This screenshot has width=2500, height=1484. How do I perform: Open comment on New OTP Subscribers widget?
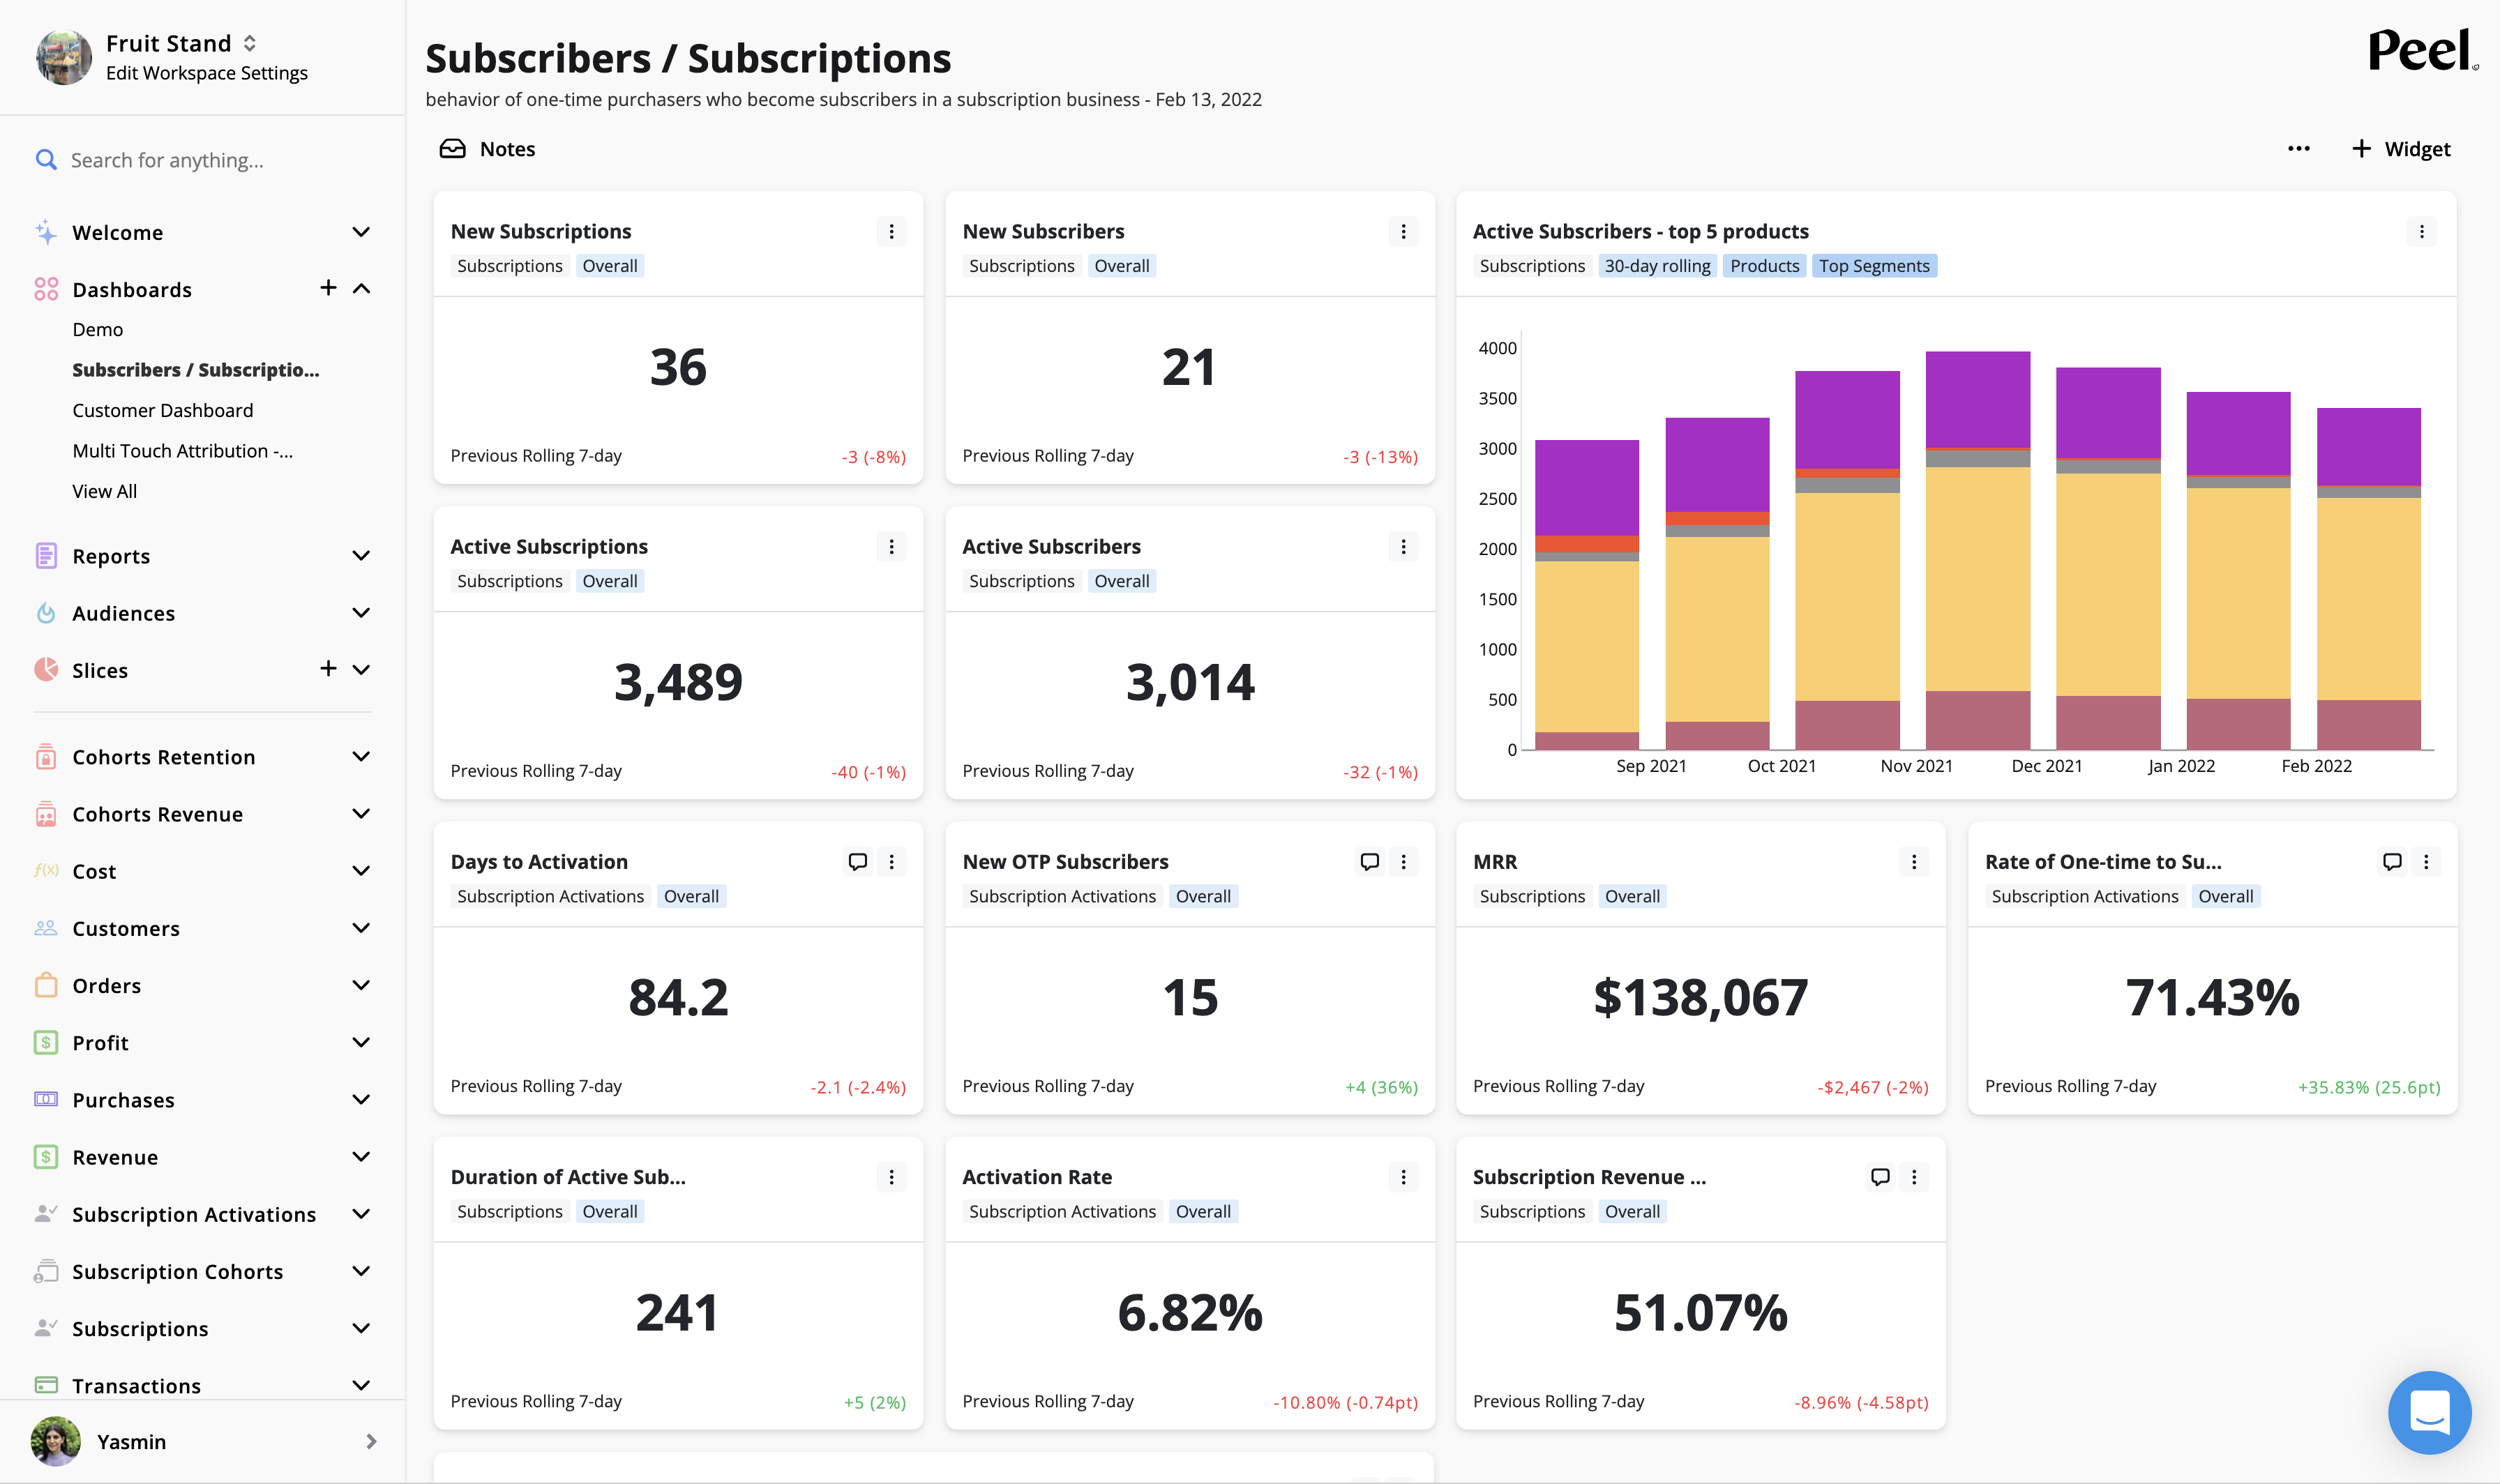[x=1369, y=862]
